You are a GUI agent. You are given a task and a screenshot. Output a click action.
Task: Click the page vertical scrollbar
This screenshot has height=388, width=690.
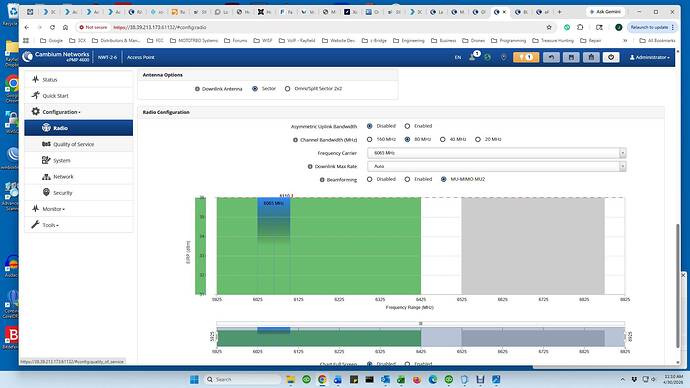pyautogui.click(x=678, y=286)
